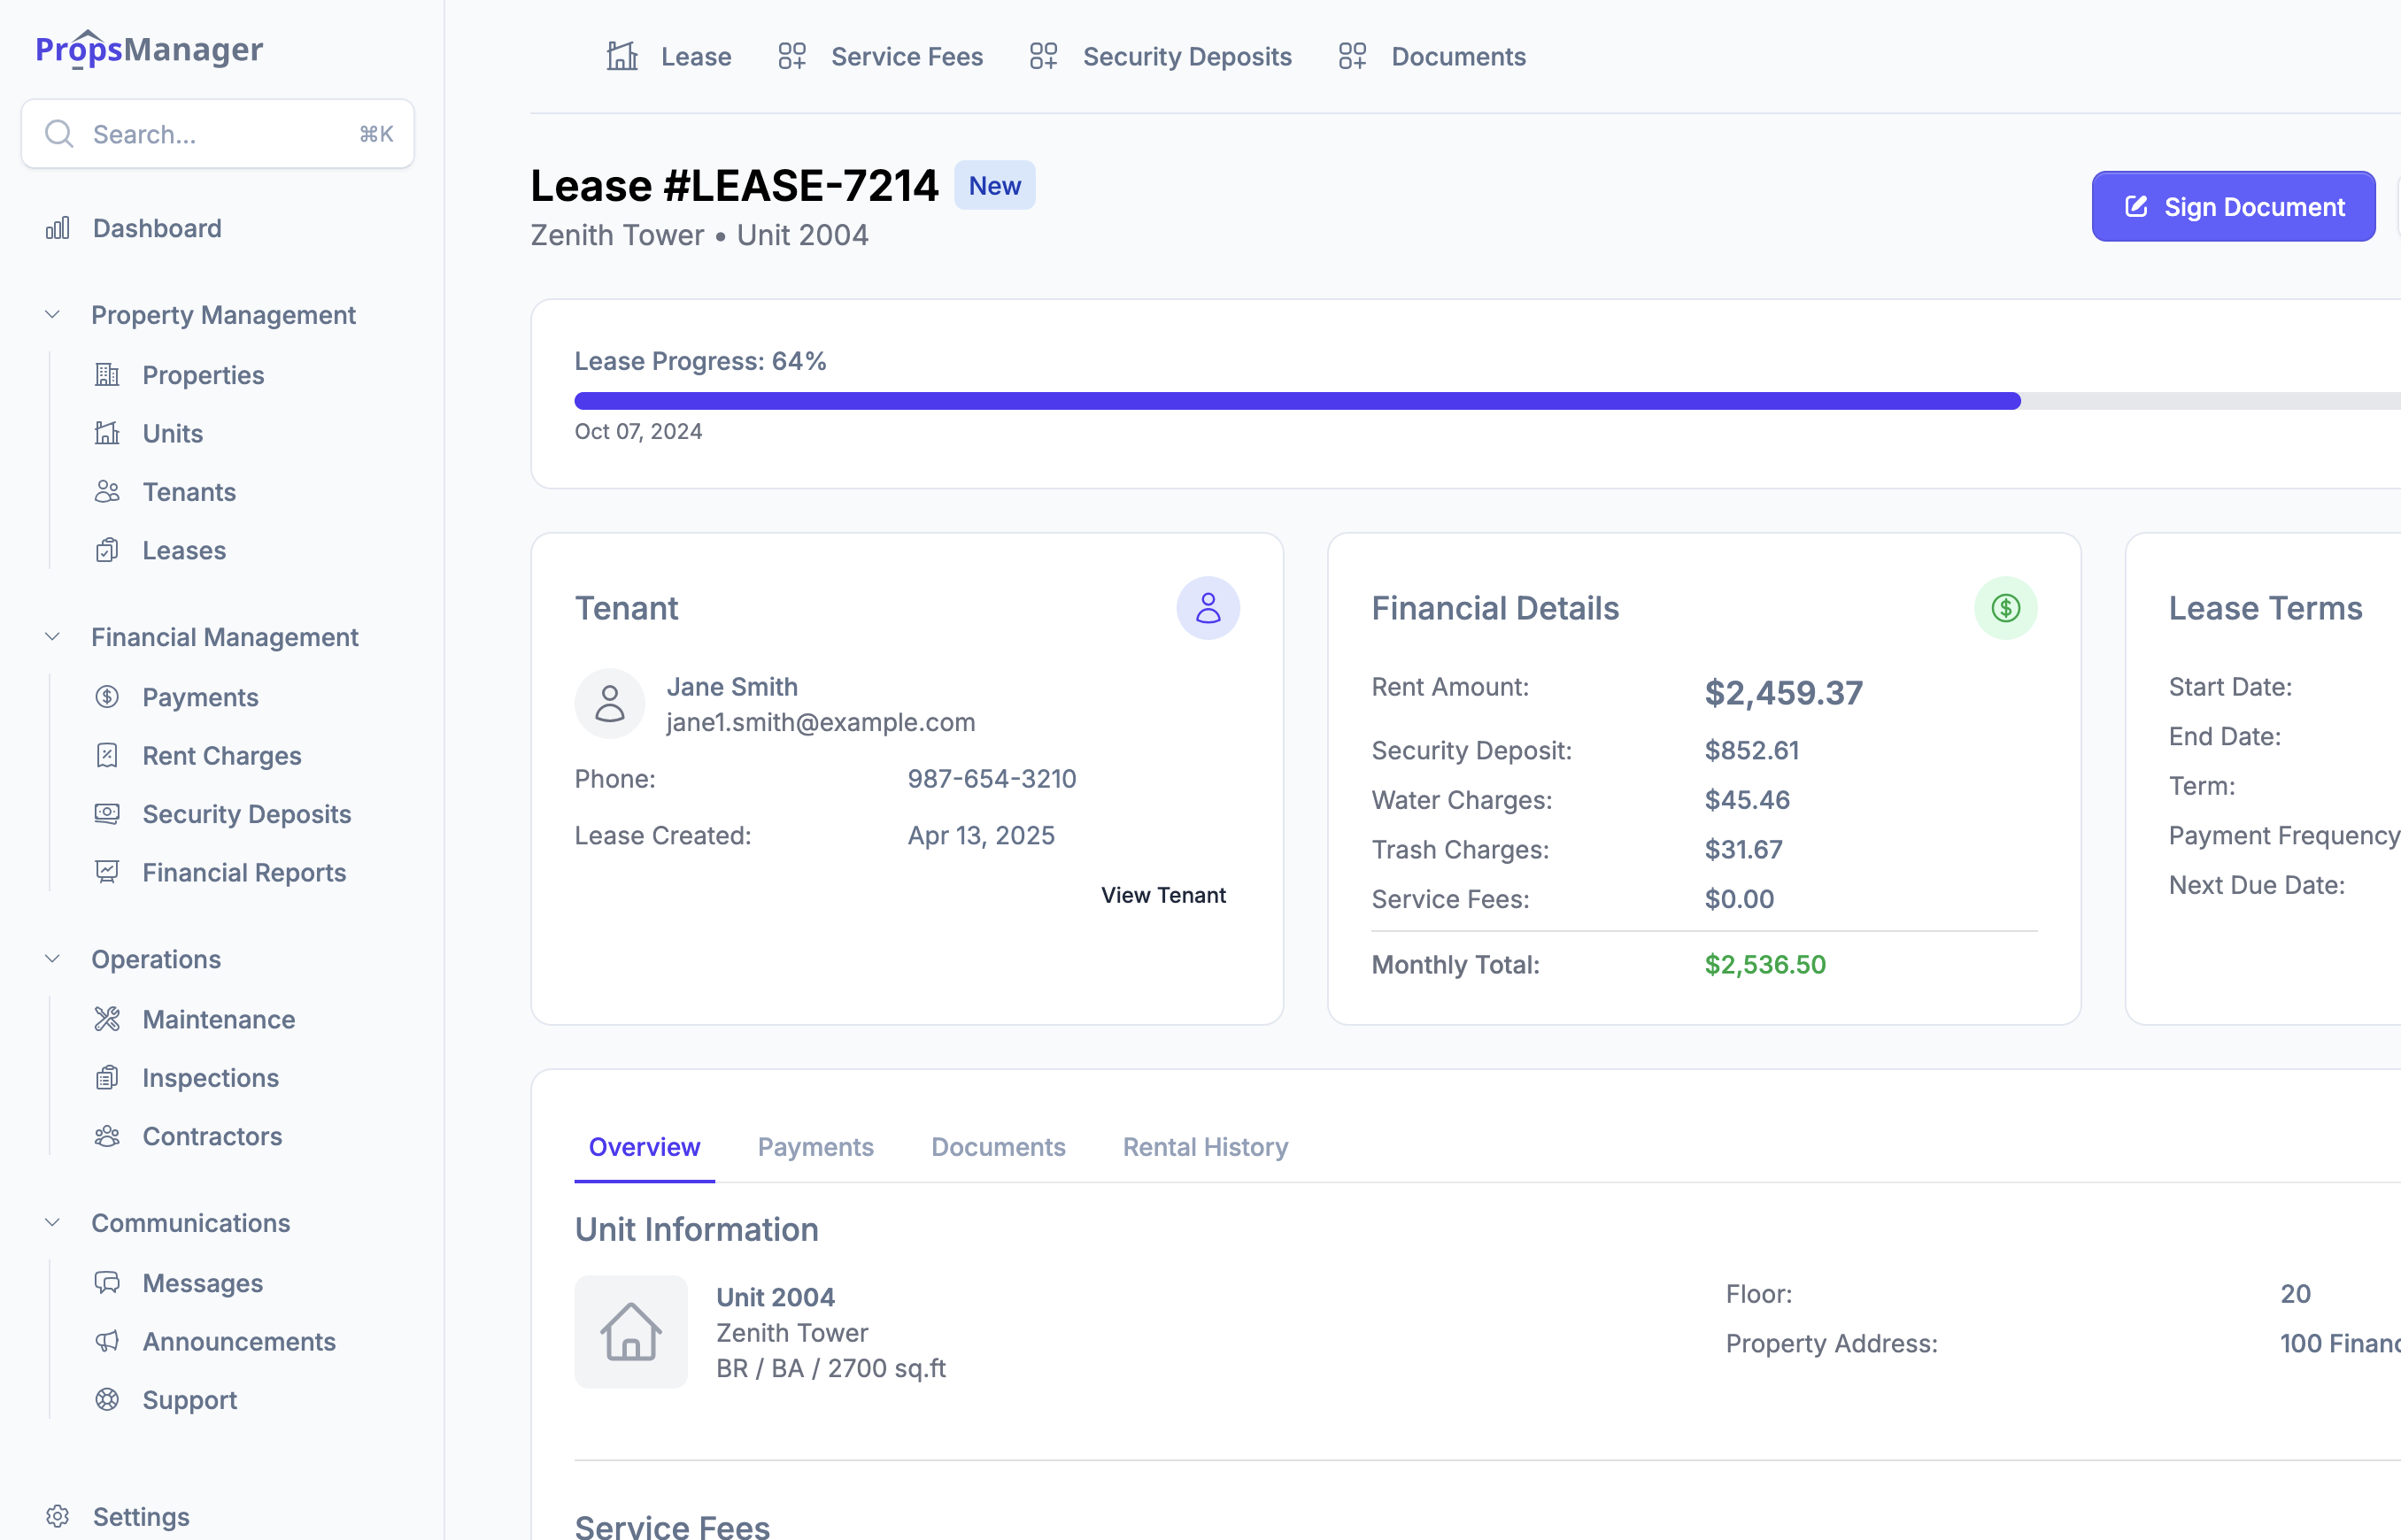The height and width of the screenshot is (1540, 2401).
Task: Select the Security Deposits icon in top navigation
Action: click(1043, 56)
